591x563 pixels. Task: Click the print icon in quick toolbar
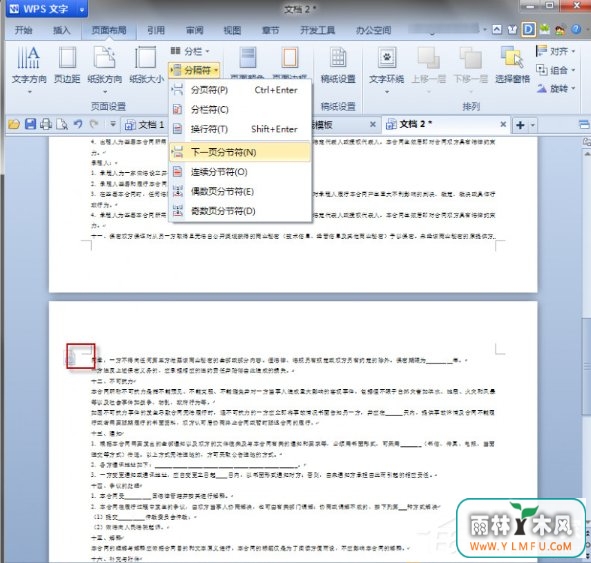pos(46,124)
